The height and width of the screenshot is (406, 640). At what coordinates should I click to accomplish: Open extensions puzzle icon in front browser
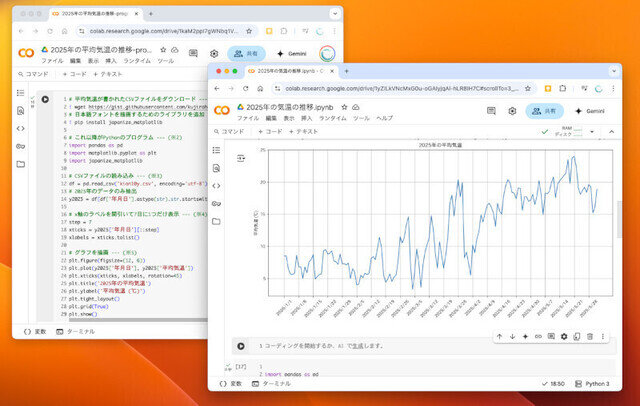(x=562, y=89)
